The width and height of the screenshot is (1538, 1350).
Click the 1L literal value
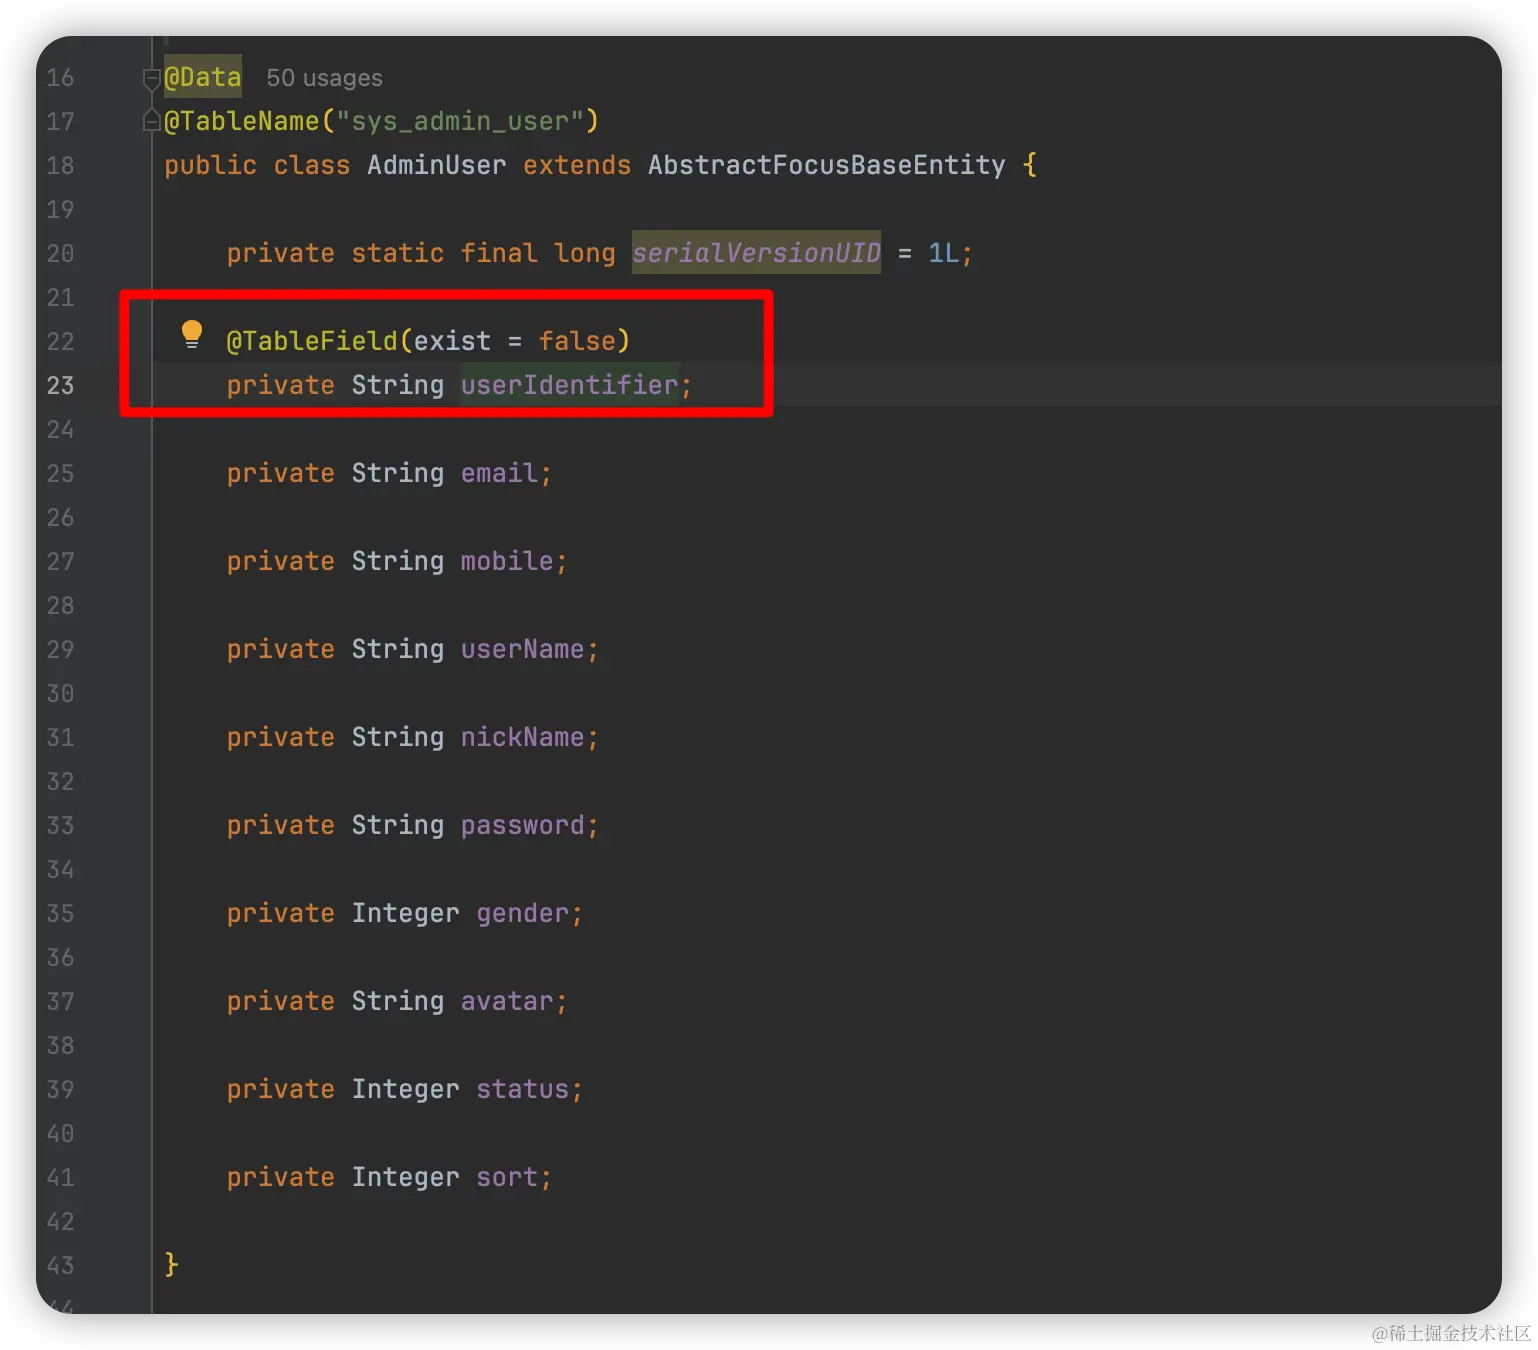(943, 253)
